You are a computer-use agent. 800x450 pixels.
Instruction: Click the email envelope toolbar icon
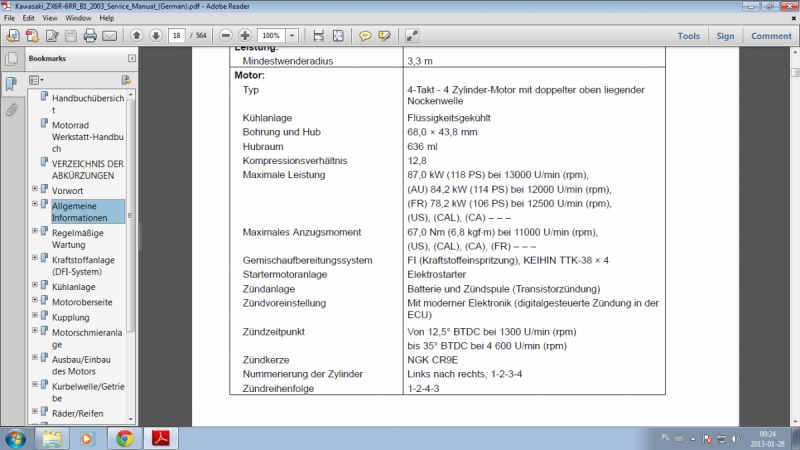pyautogui.click(x=110, y=36)
